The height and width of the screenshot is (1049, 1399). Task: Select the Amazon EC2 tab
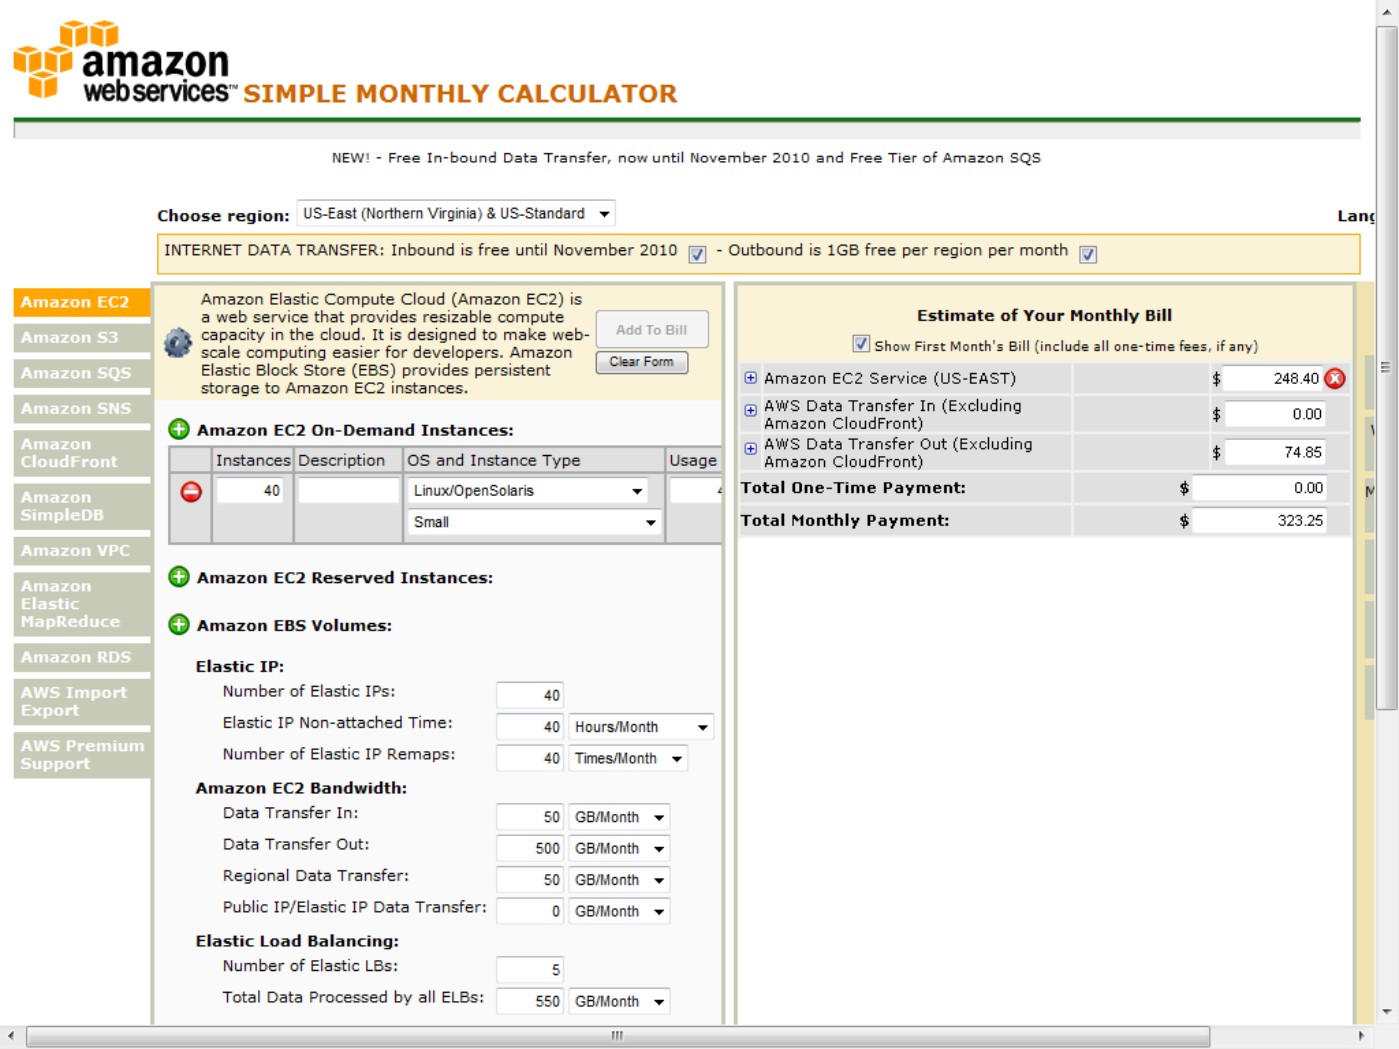pyautogui.click(x=82, y=302)
